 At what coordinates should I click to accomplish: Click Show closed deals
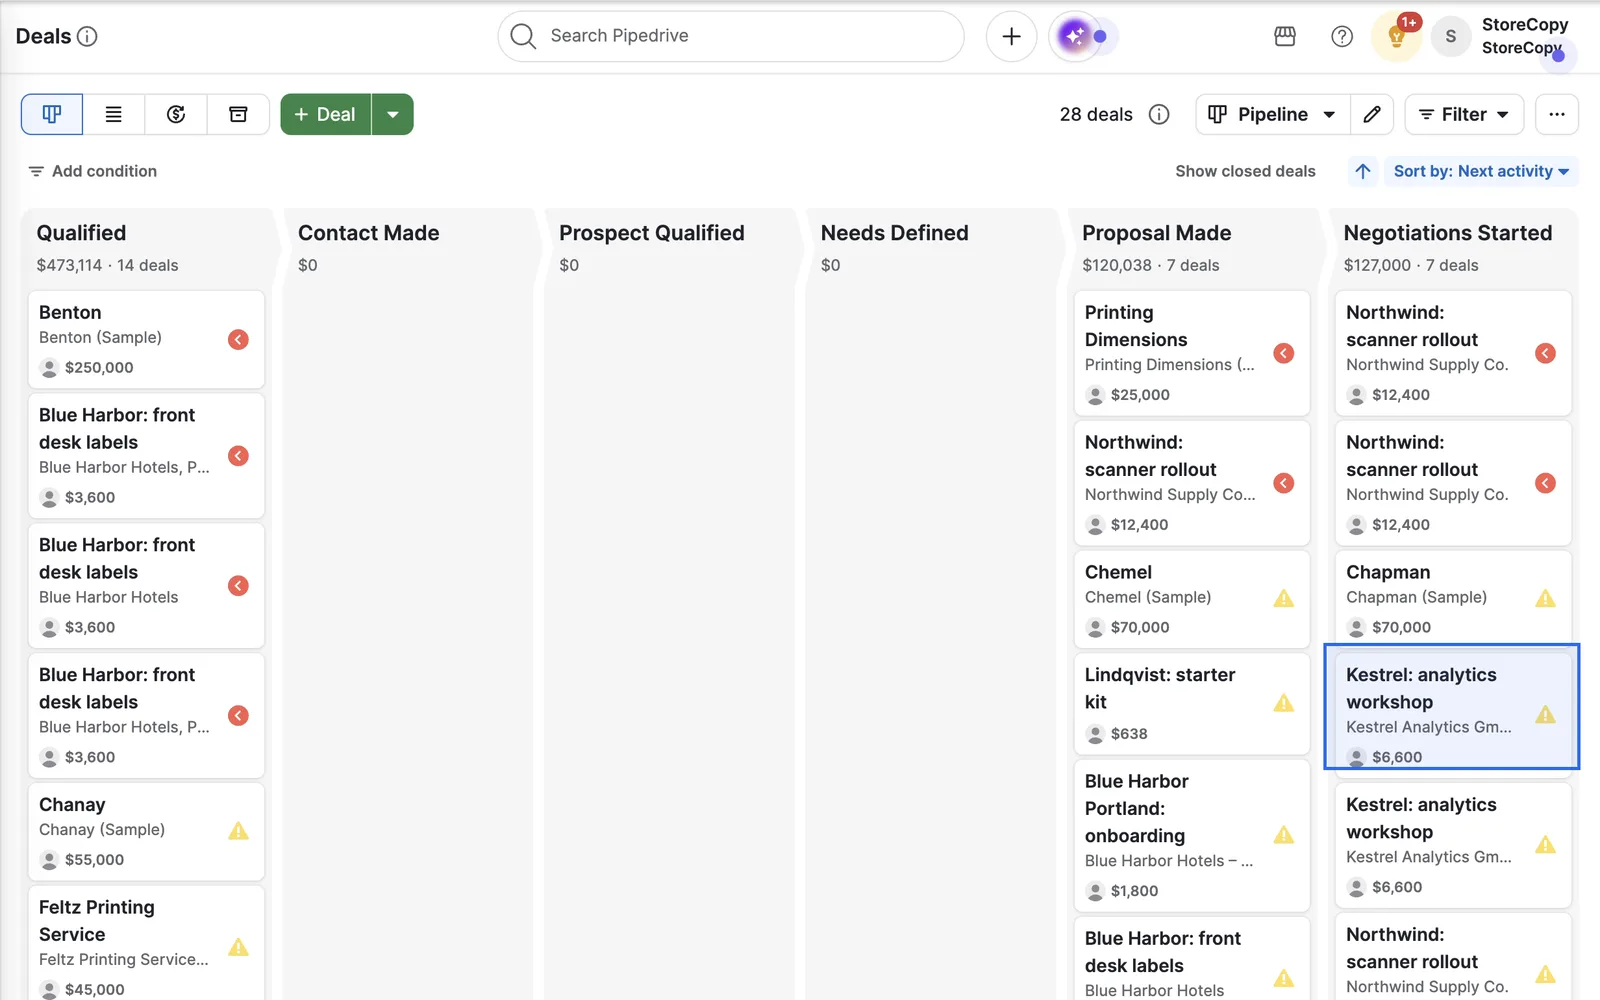(x=1245, y=171)
